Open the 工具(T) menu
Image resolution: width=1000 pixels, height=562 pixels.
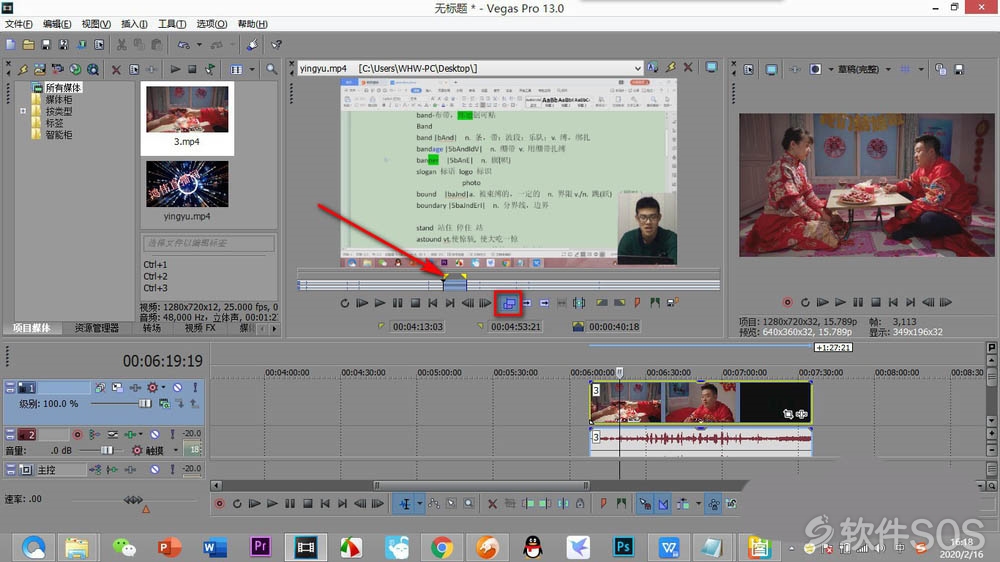[x=172, y=24]
